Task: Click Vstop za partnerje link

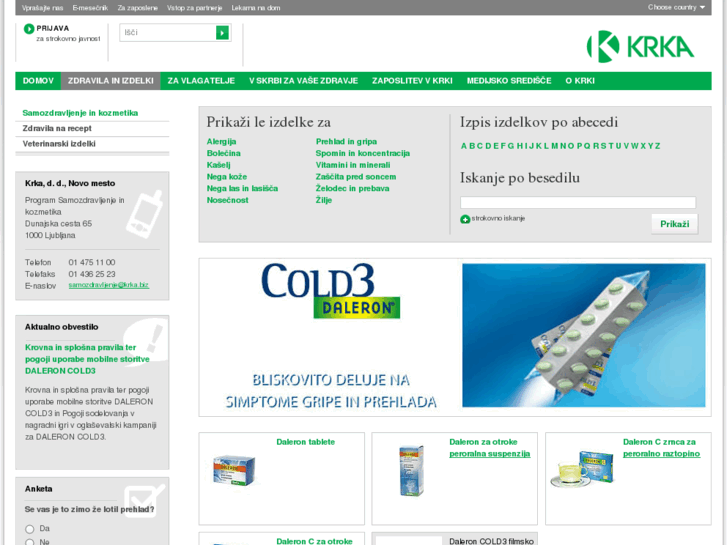Action: (195, 8)
